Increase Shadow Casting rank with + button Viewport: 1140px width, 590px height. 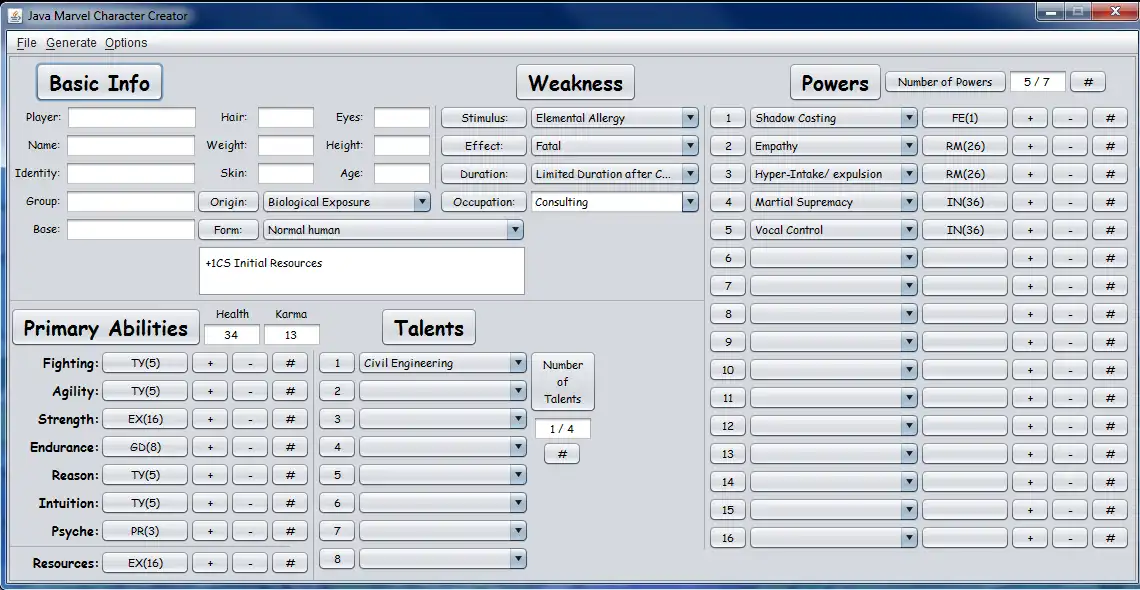[x=1030, y=118]
